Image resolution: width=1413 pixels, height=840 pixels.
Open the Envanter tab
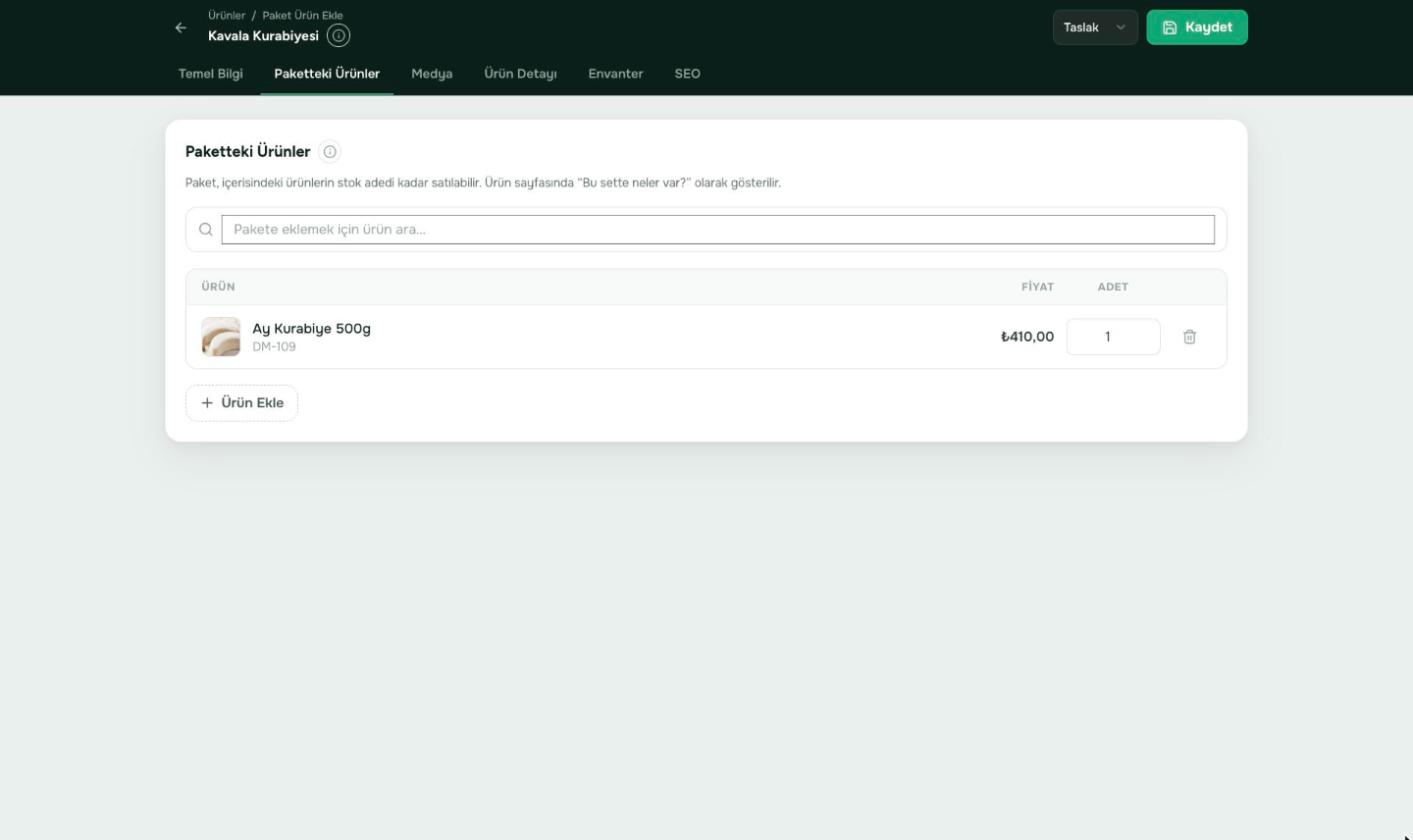click(x=616, y=74)
